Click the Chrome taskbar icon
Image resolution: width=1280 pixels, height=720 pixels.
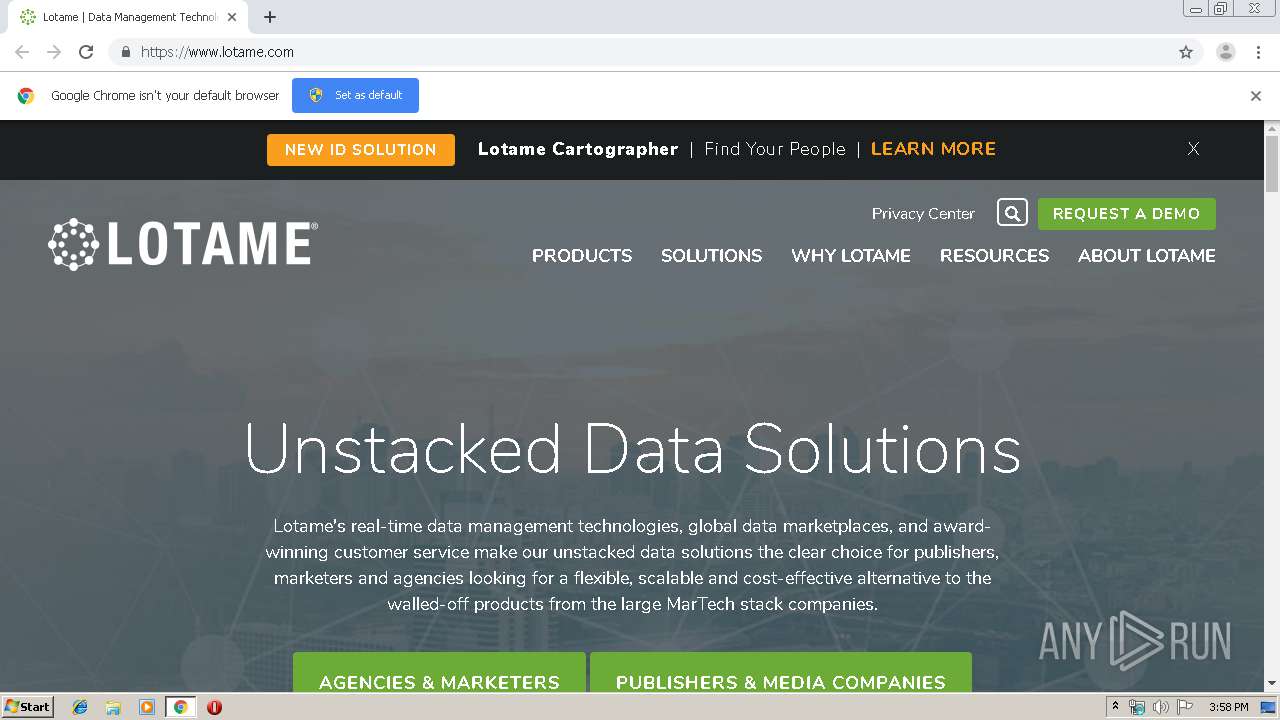[x=181, y=707]
